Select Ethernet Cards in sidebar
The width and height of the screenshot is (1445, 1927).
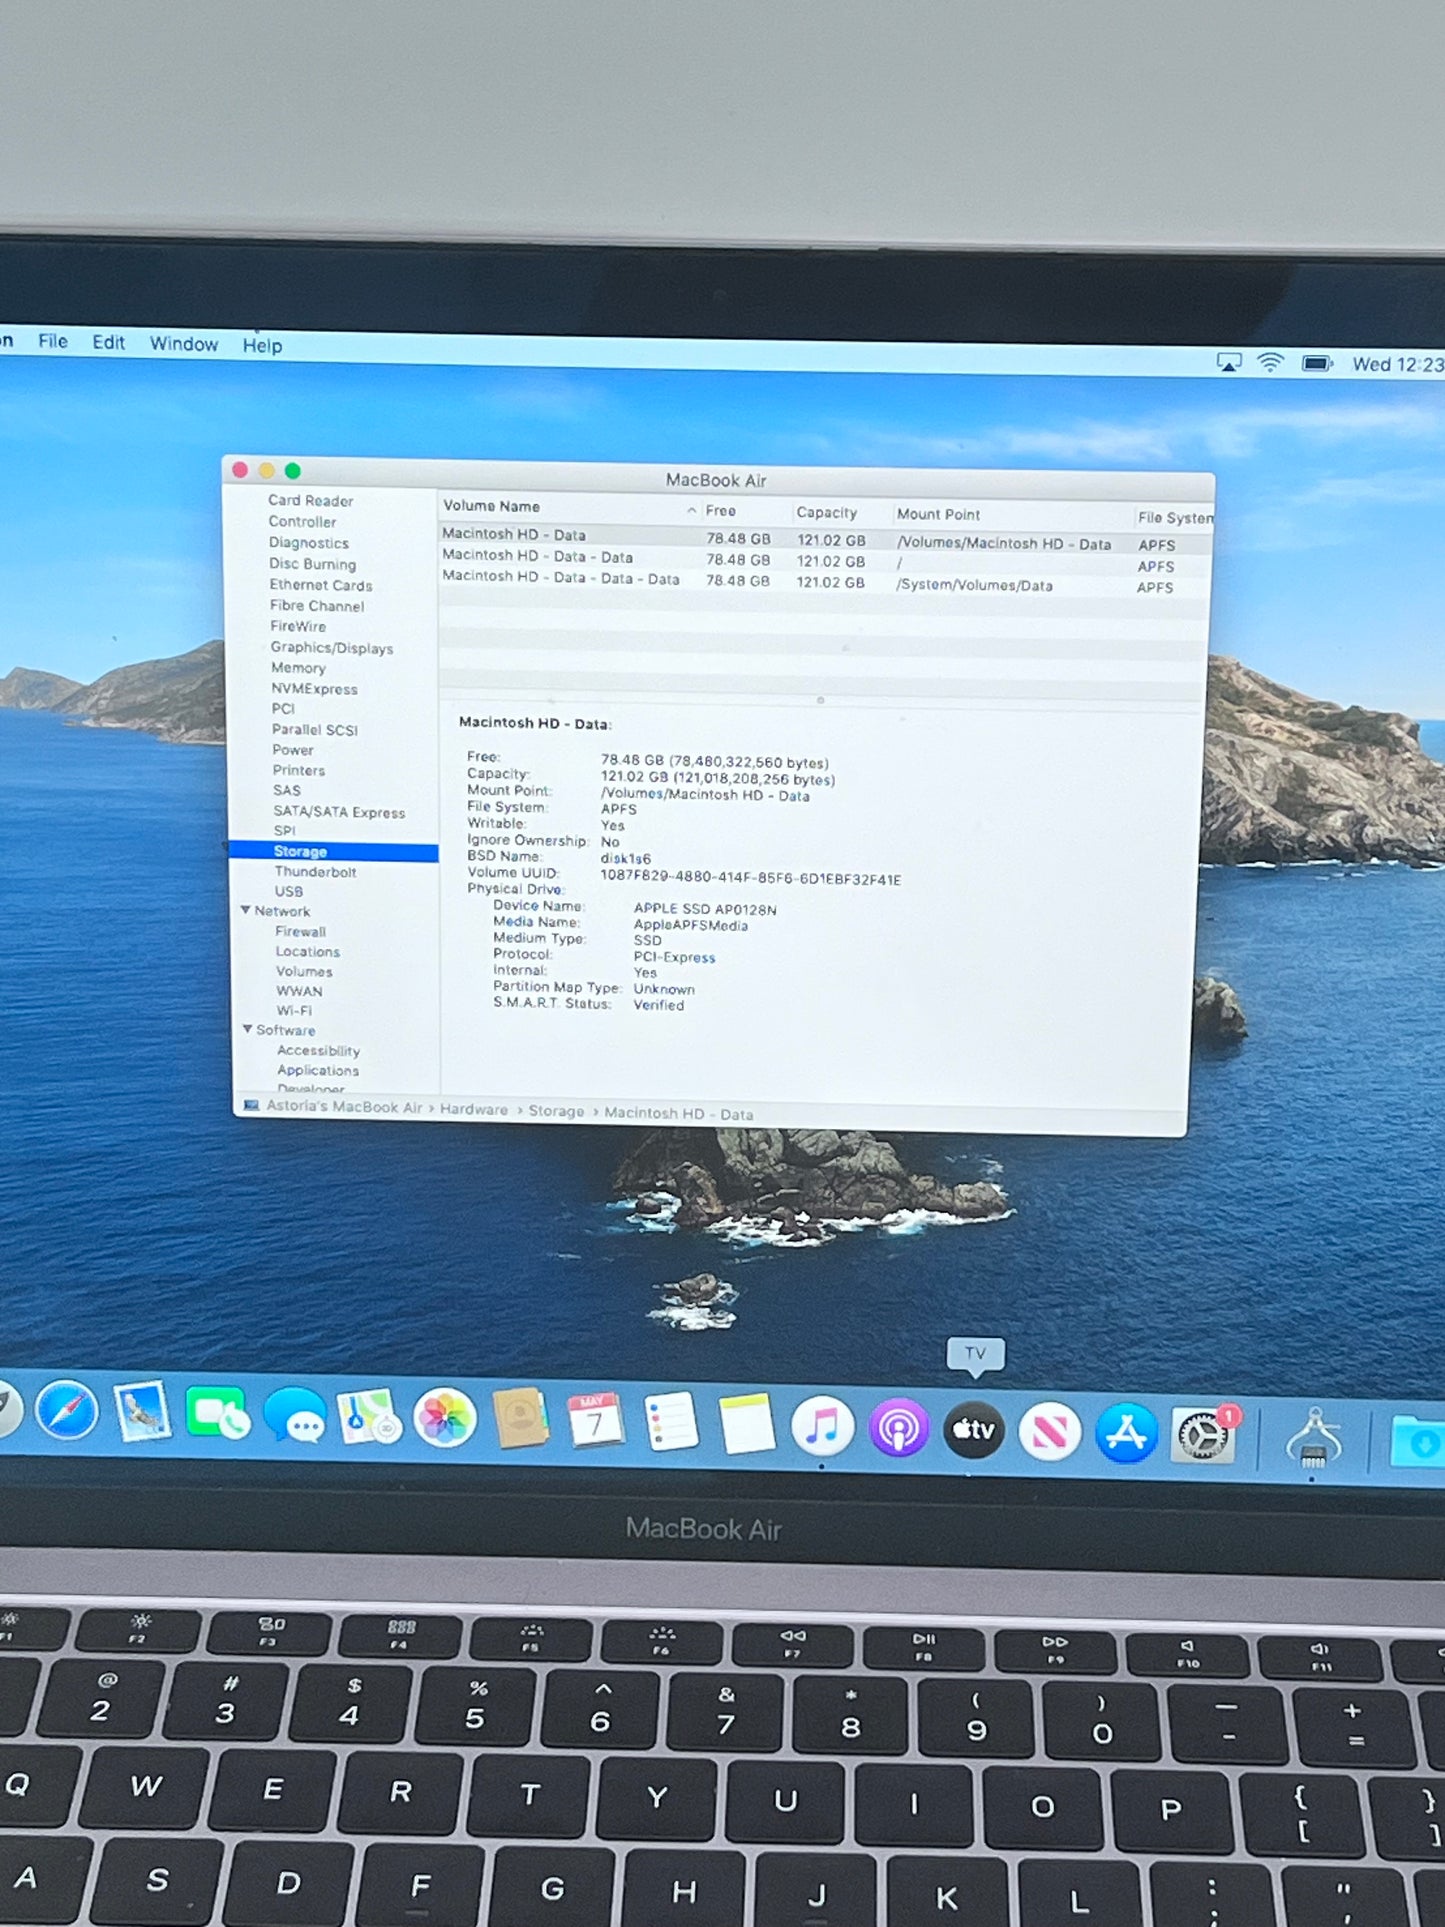point(320,584)
